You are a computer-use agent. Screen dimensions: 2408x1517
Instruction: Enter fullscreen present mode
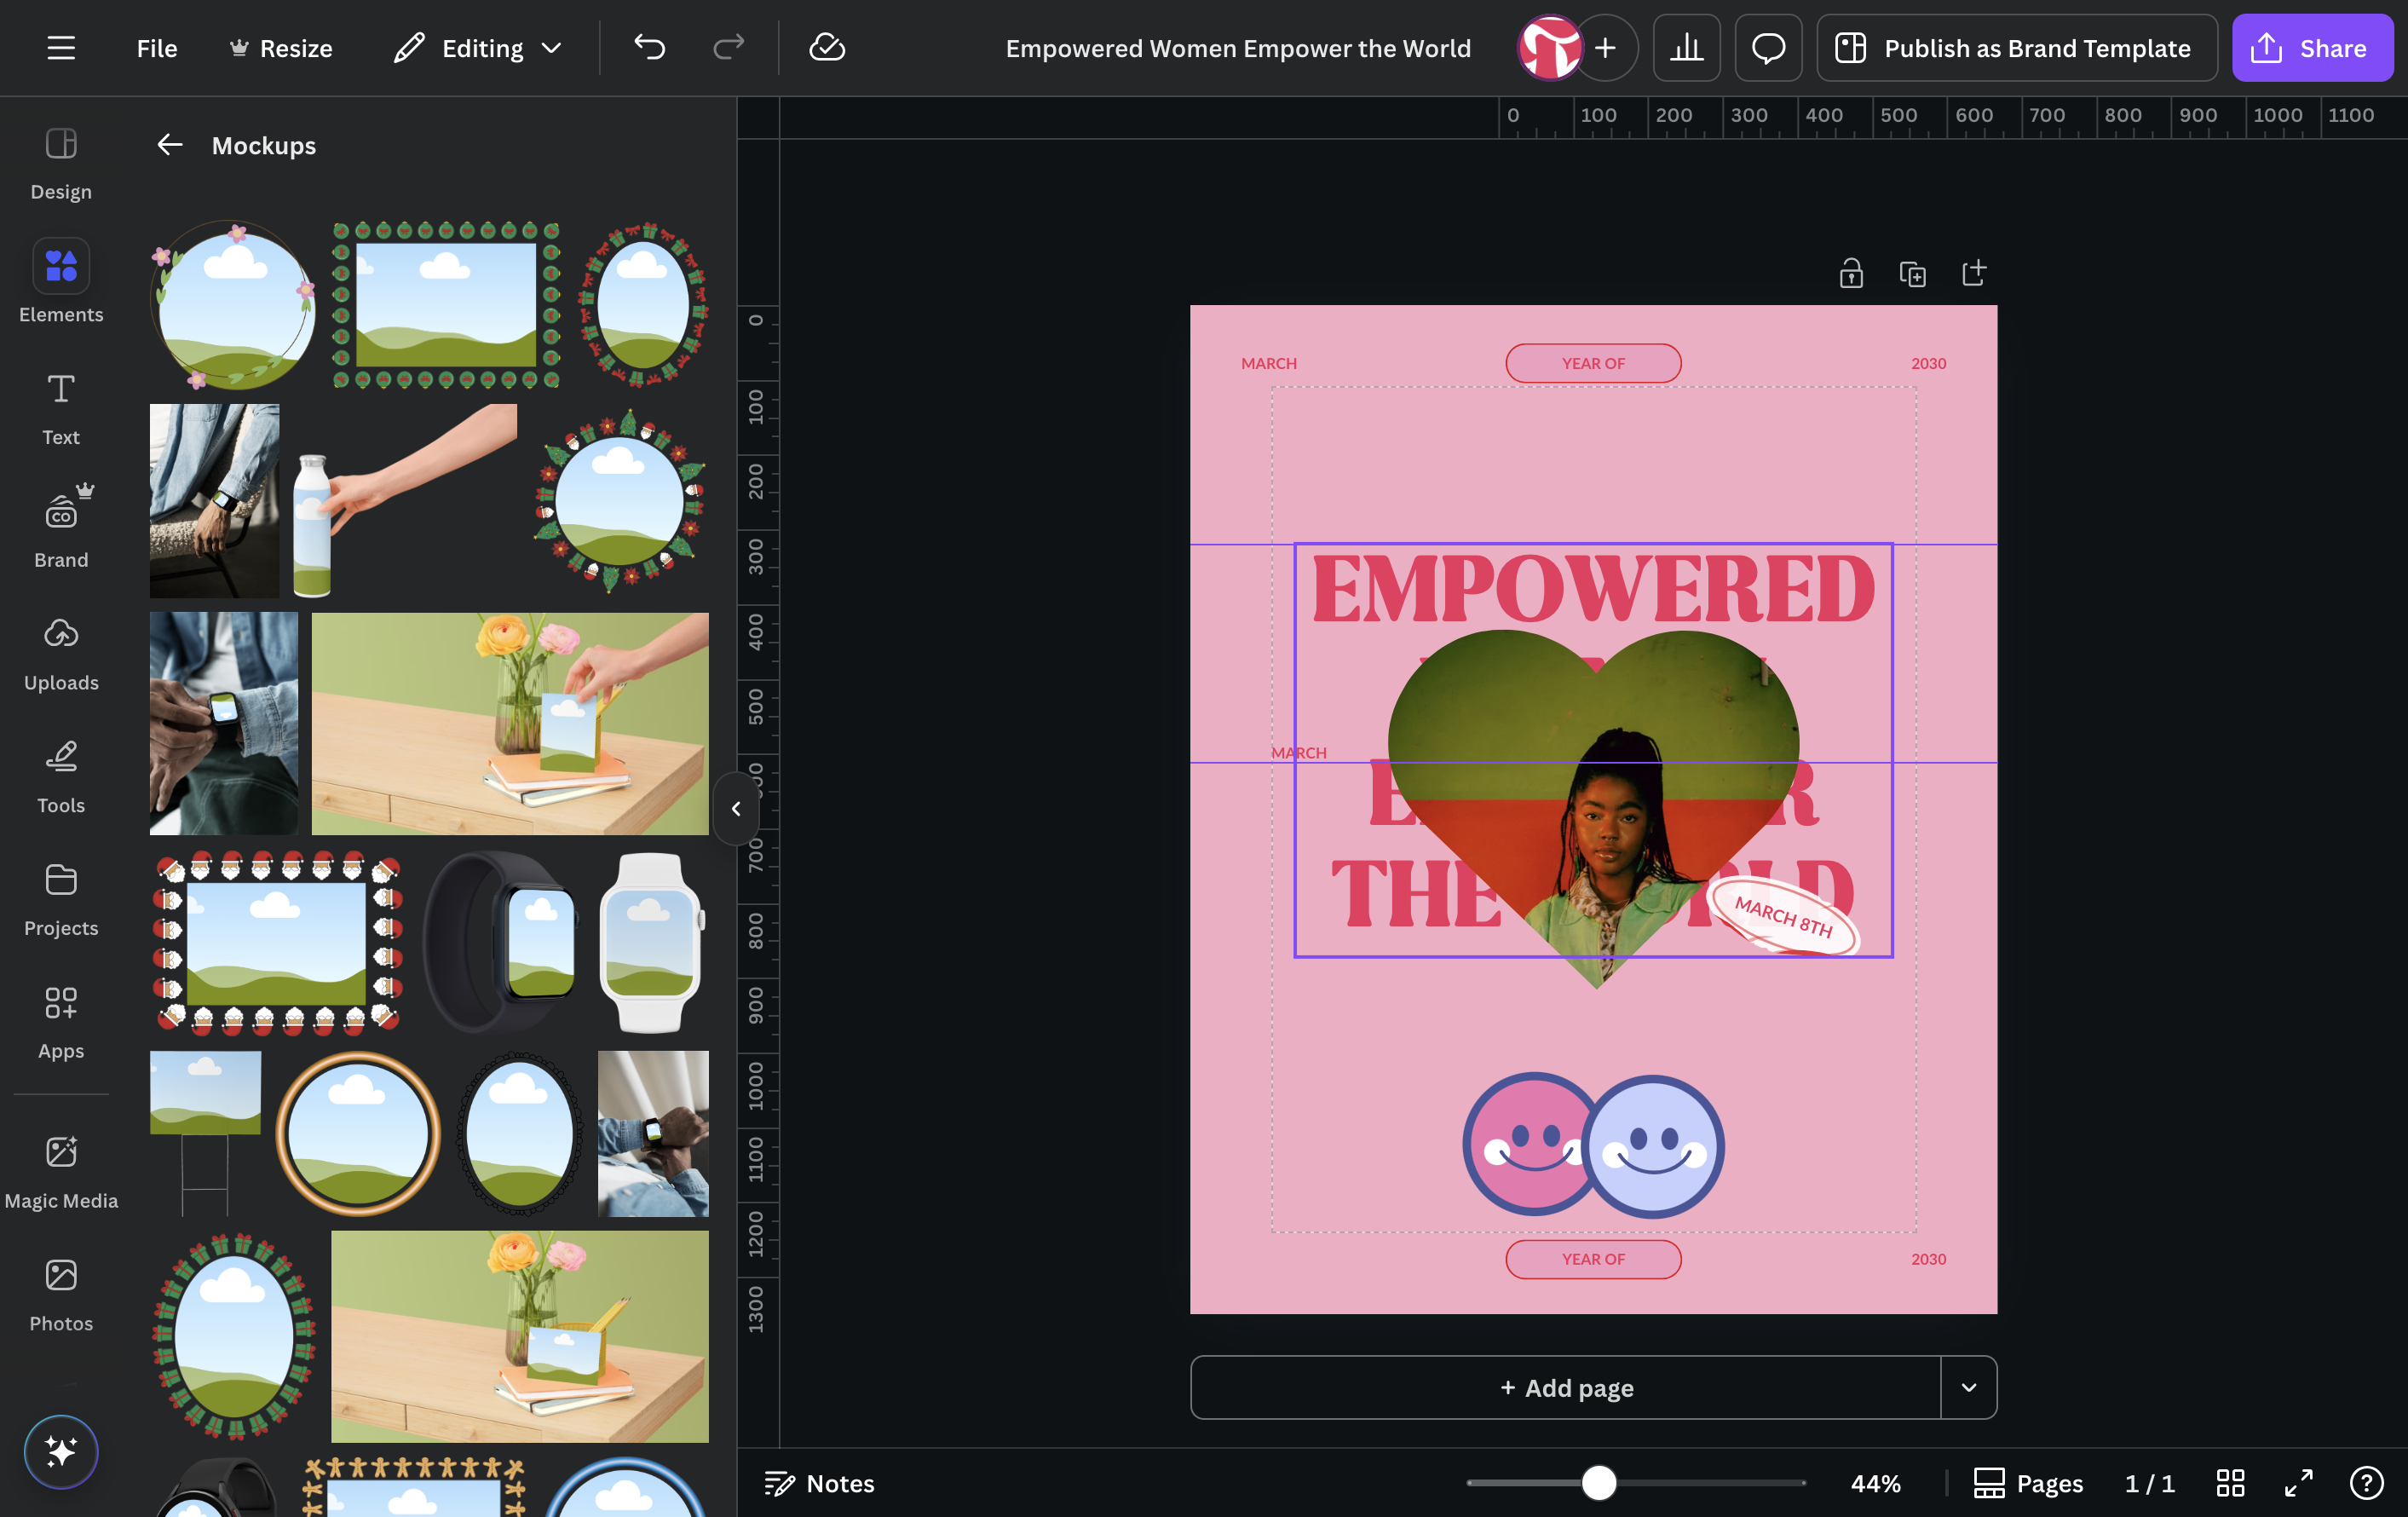[2298, 1483]
